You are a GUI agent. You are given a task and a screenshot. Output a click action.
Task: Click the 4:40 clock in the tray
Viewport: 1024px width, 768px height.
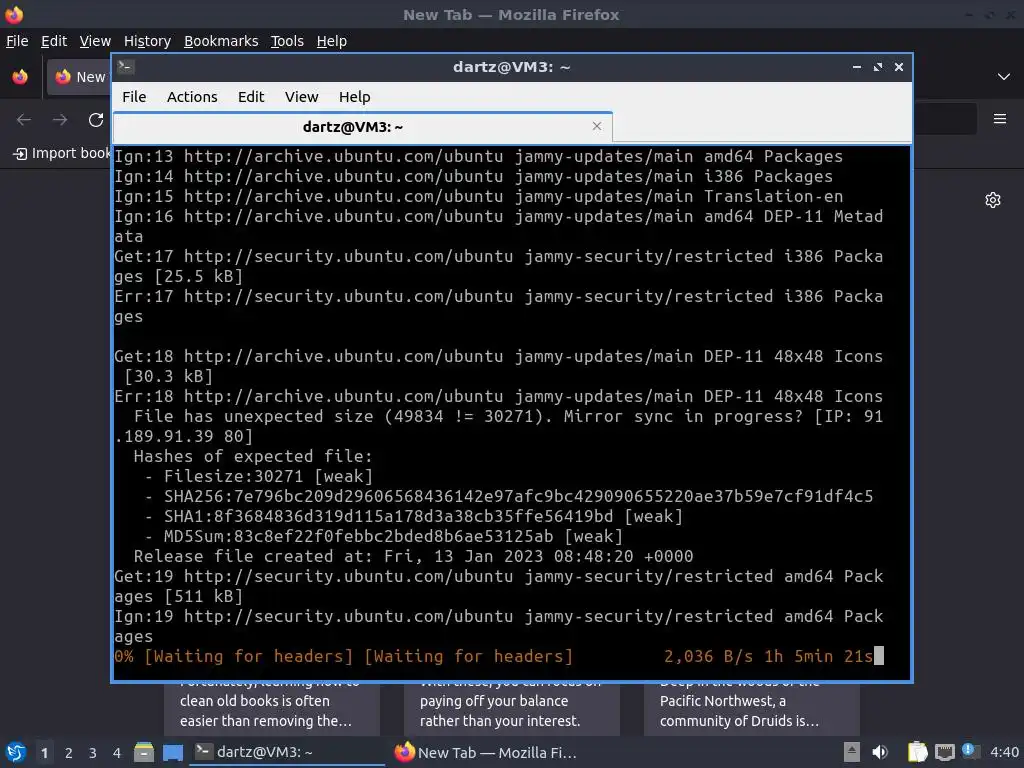pos(1004,752)
